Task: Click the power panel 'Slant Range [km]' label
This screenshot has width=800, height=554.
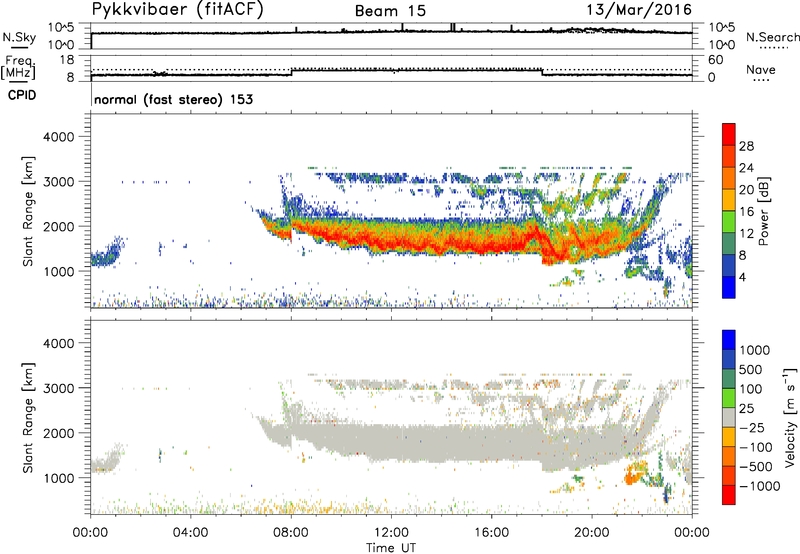Action: point(28,211)
